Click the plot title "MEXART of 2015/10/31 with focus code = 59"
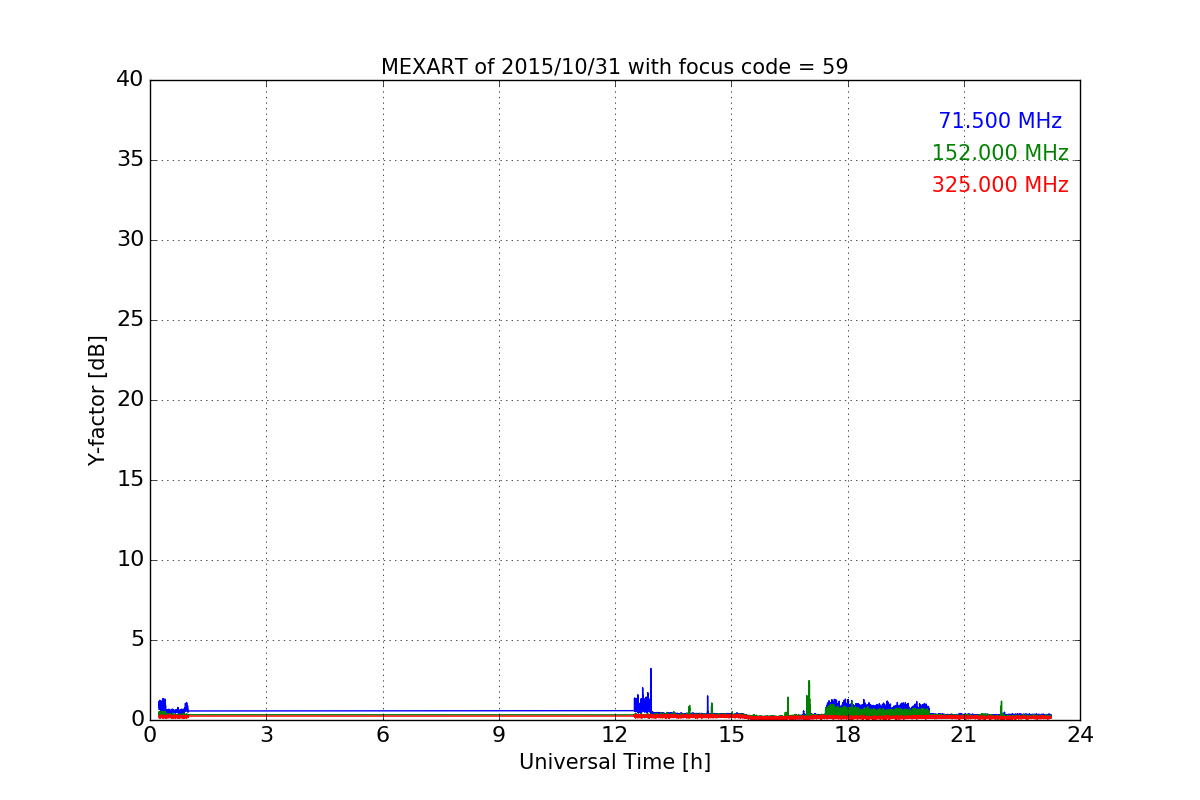The height and width of the screenshot is (800, 1200). (x=614, y=67)
